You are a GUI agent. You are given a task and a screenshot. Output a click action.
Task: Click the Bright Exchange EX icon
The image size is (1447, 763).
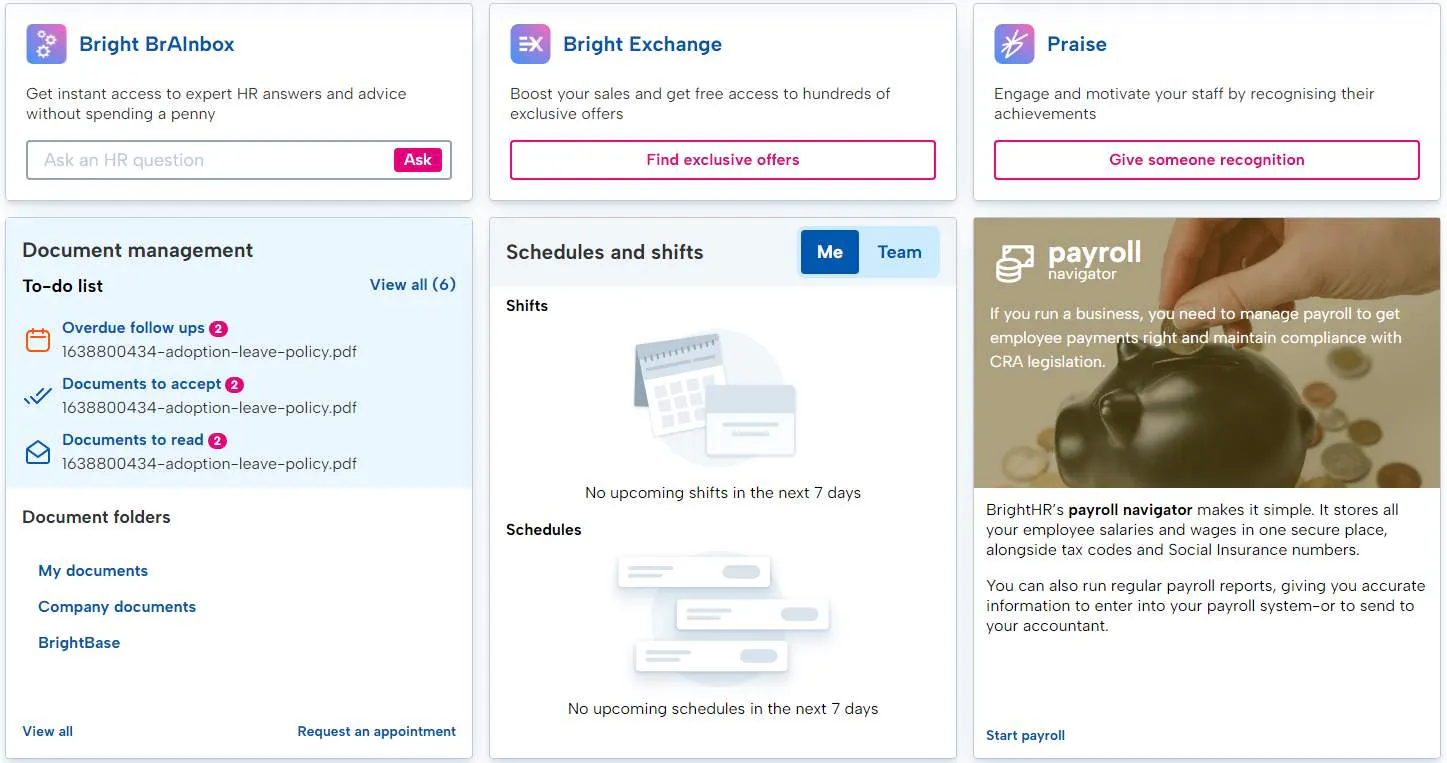(530, 44)
